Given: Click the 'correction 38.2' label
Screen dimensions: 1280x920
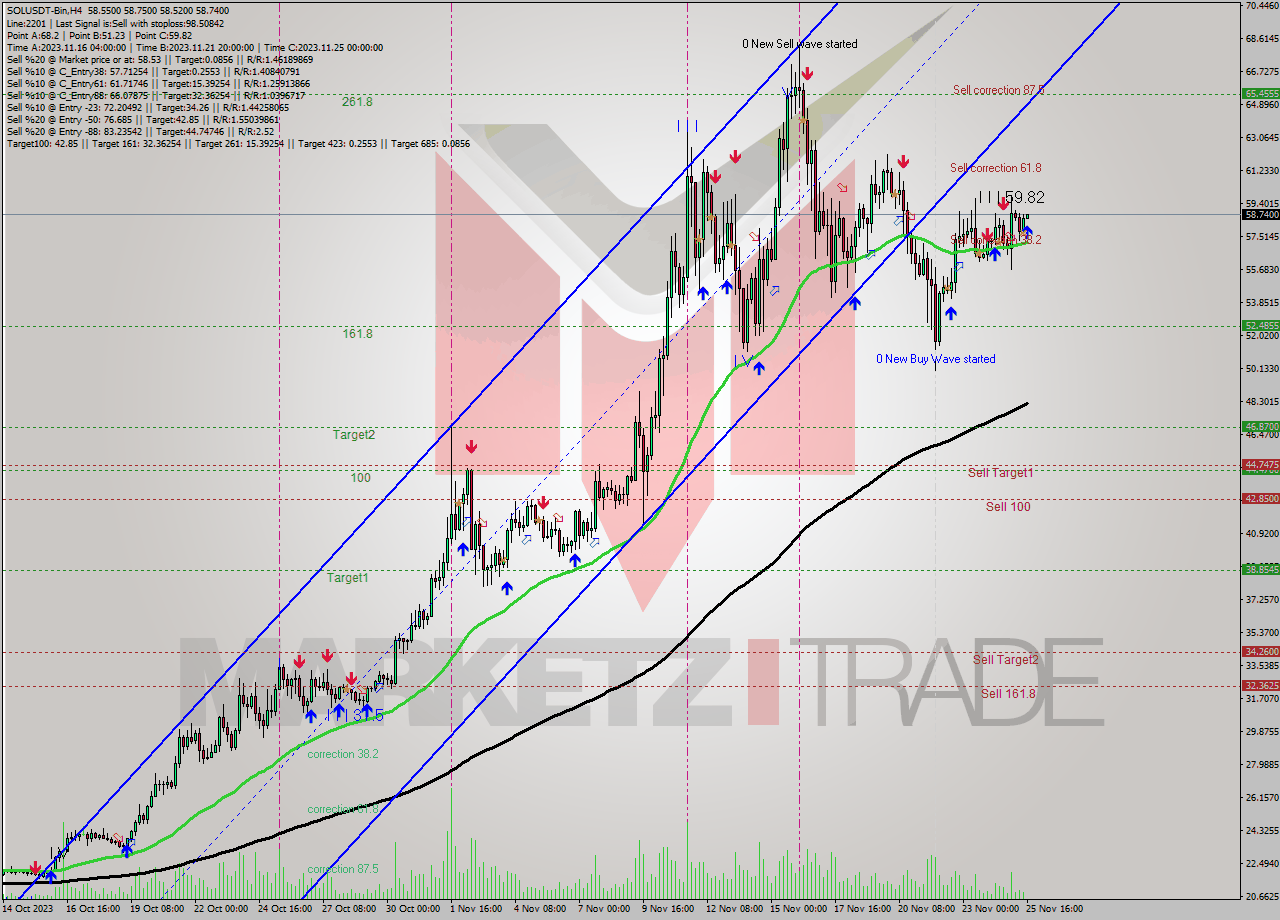Looking at the screenshot, I should coord(343,754).
